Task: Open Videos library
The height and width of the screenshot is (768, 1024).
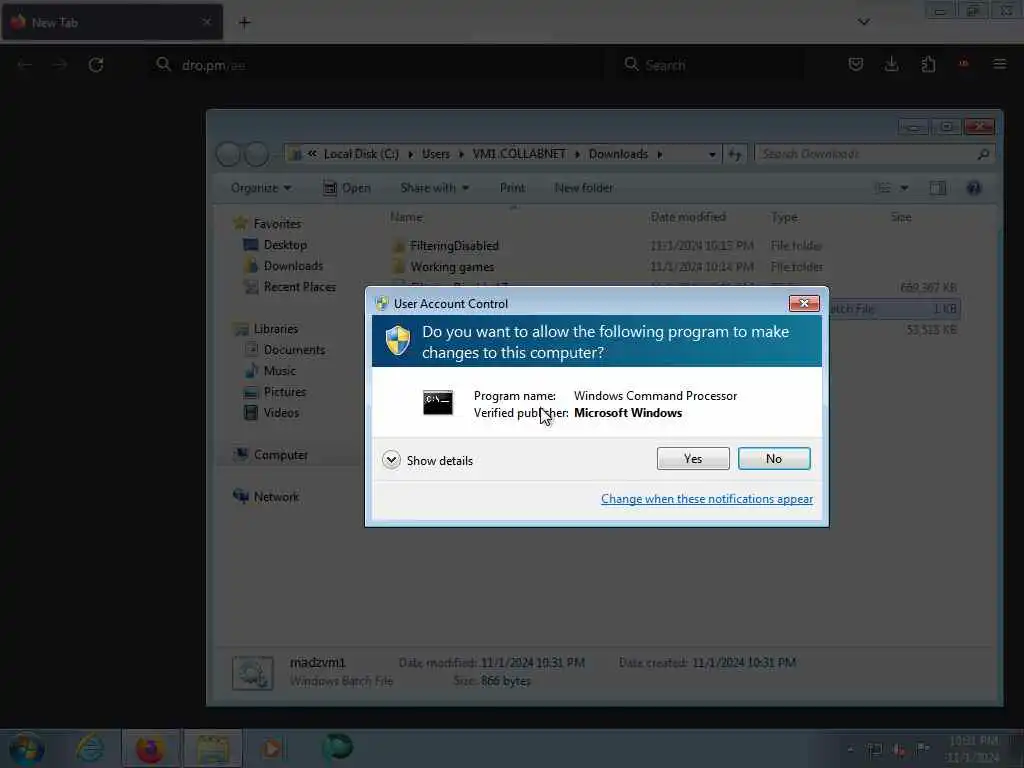Action: [x=281, y=413]
